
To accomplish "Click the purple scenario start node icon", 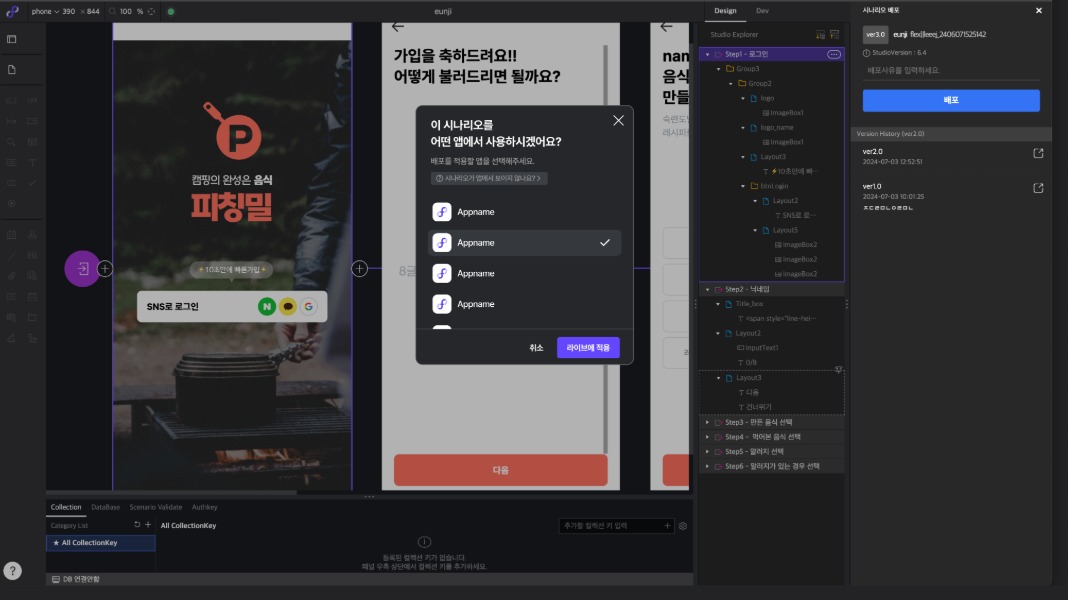I will (x=82, y=268).
